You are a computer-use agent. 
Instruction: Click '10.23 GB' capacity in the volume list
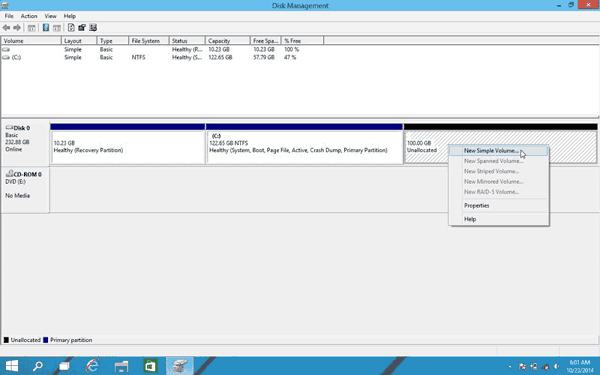219,49
